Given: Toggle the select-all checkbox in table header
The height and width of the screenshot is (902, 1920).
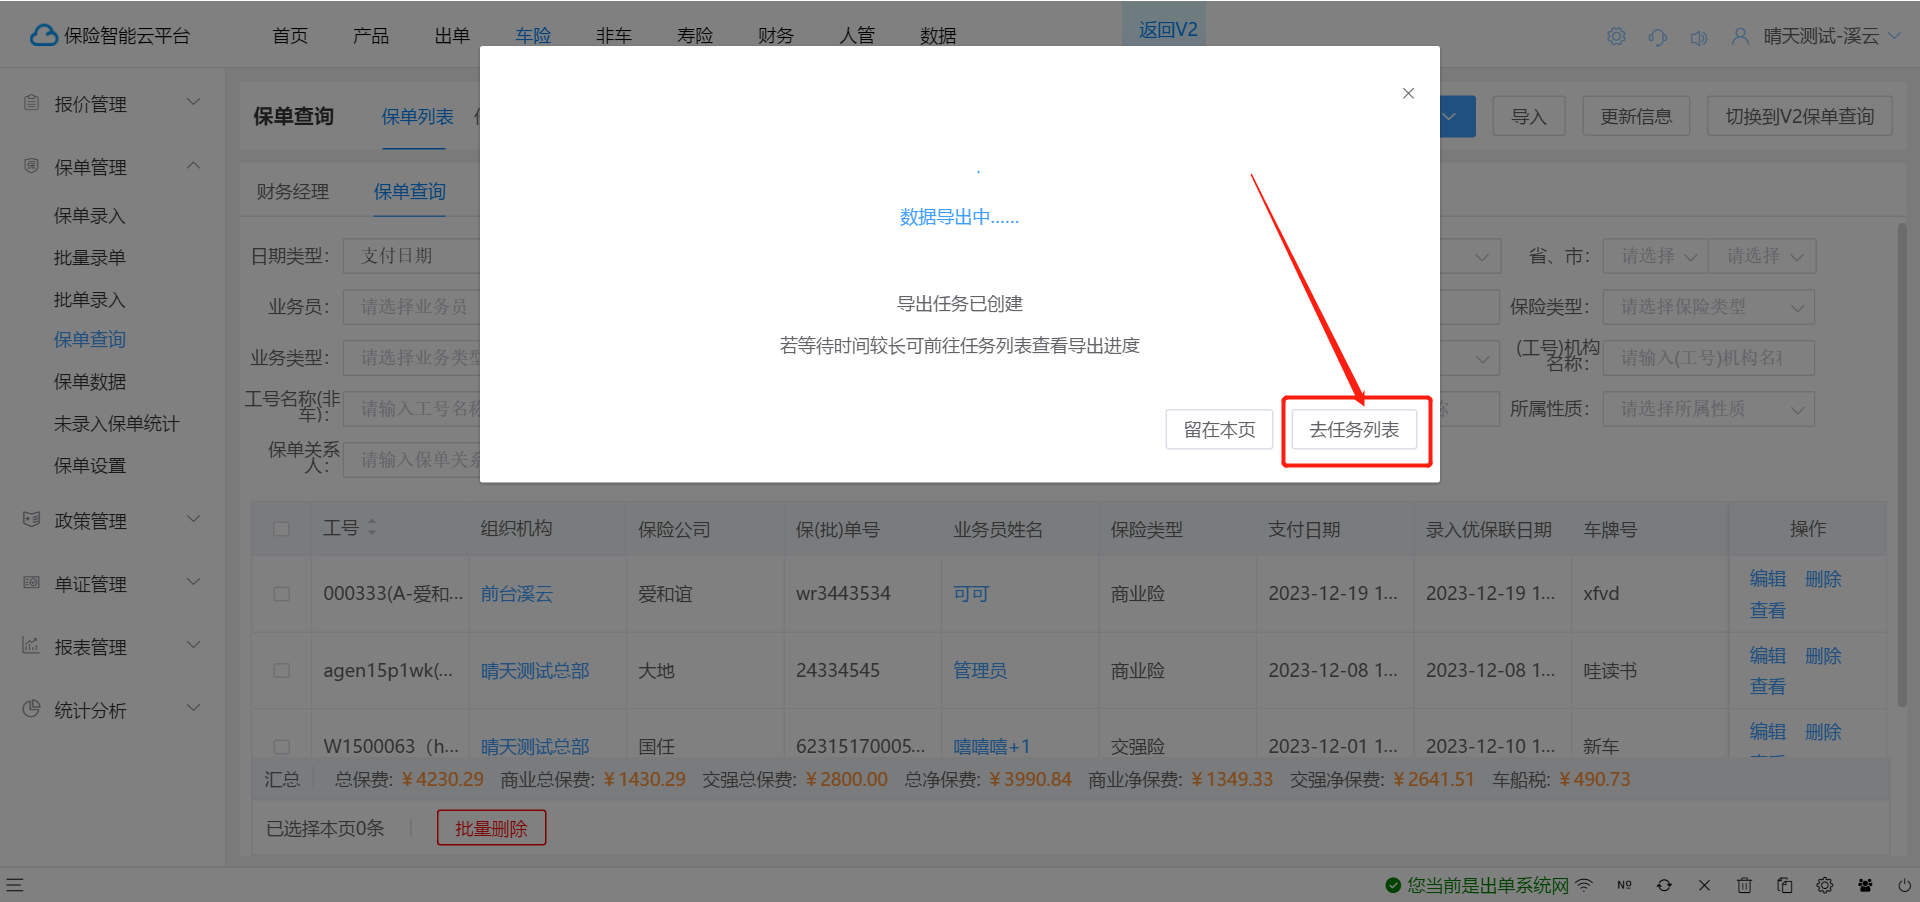Looking at the screenshot, I should point(281,529).
